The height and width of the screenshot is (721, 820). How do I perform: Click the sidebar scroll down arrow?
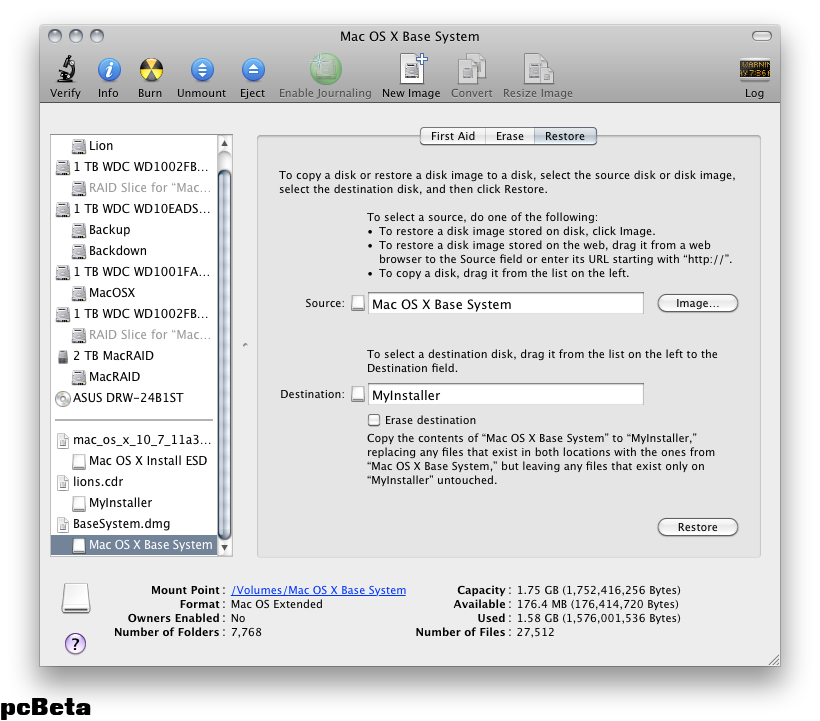pyautogui.click(x=224, y=548)
